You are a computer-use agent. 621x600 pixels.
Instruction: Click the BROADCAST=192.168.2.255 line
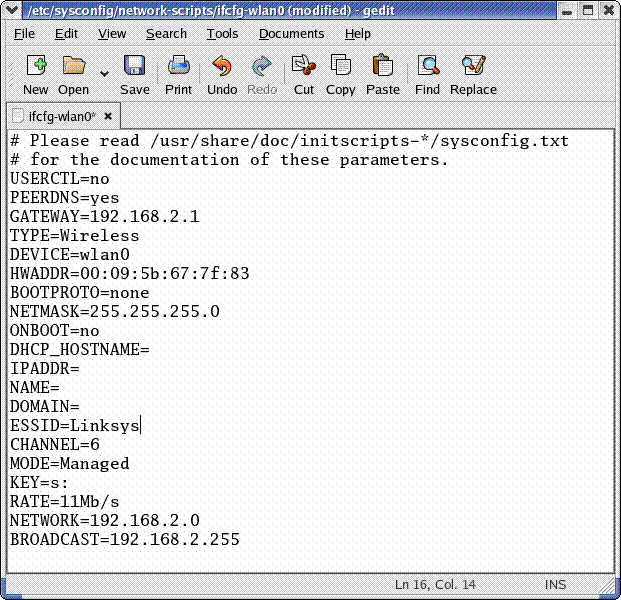[x=125, y=540]
